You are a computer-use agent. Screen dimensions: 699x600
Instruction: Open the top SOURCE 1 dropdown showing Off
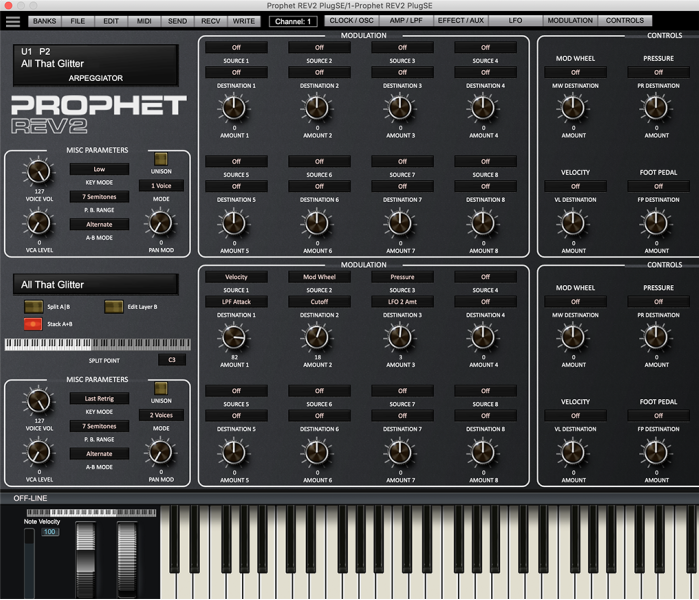coord(236,47)
